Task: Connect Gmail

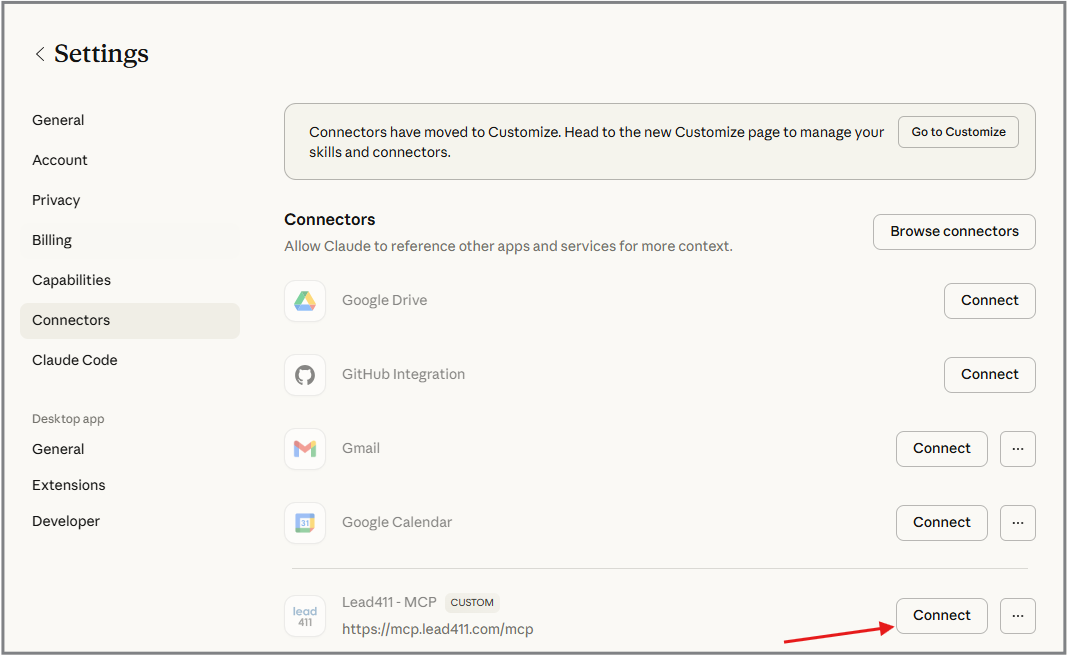Action: click(x=942, y=449)
